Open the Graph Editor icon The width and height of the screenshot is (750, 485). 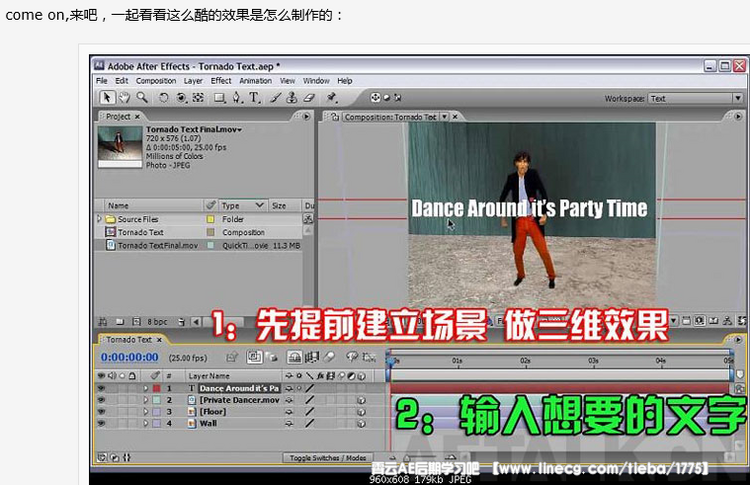[369, 357]
